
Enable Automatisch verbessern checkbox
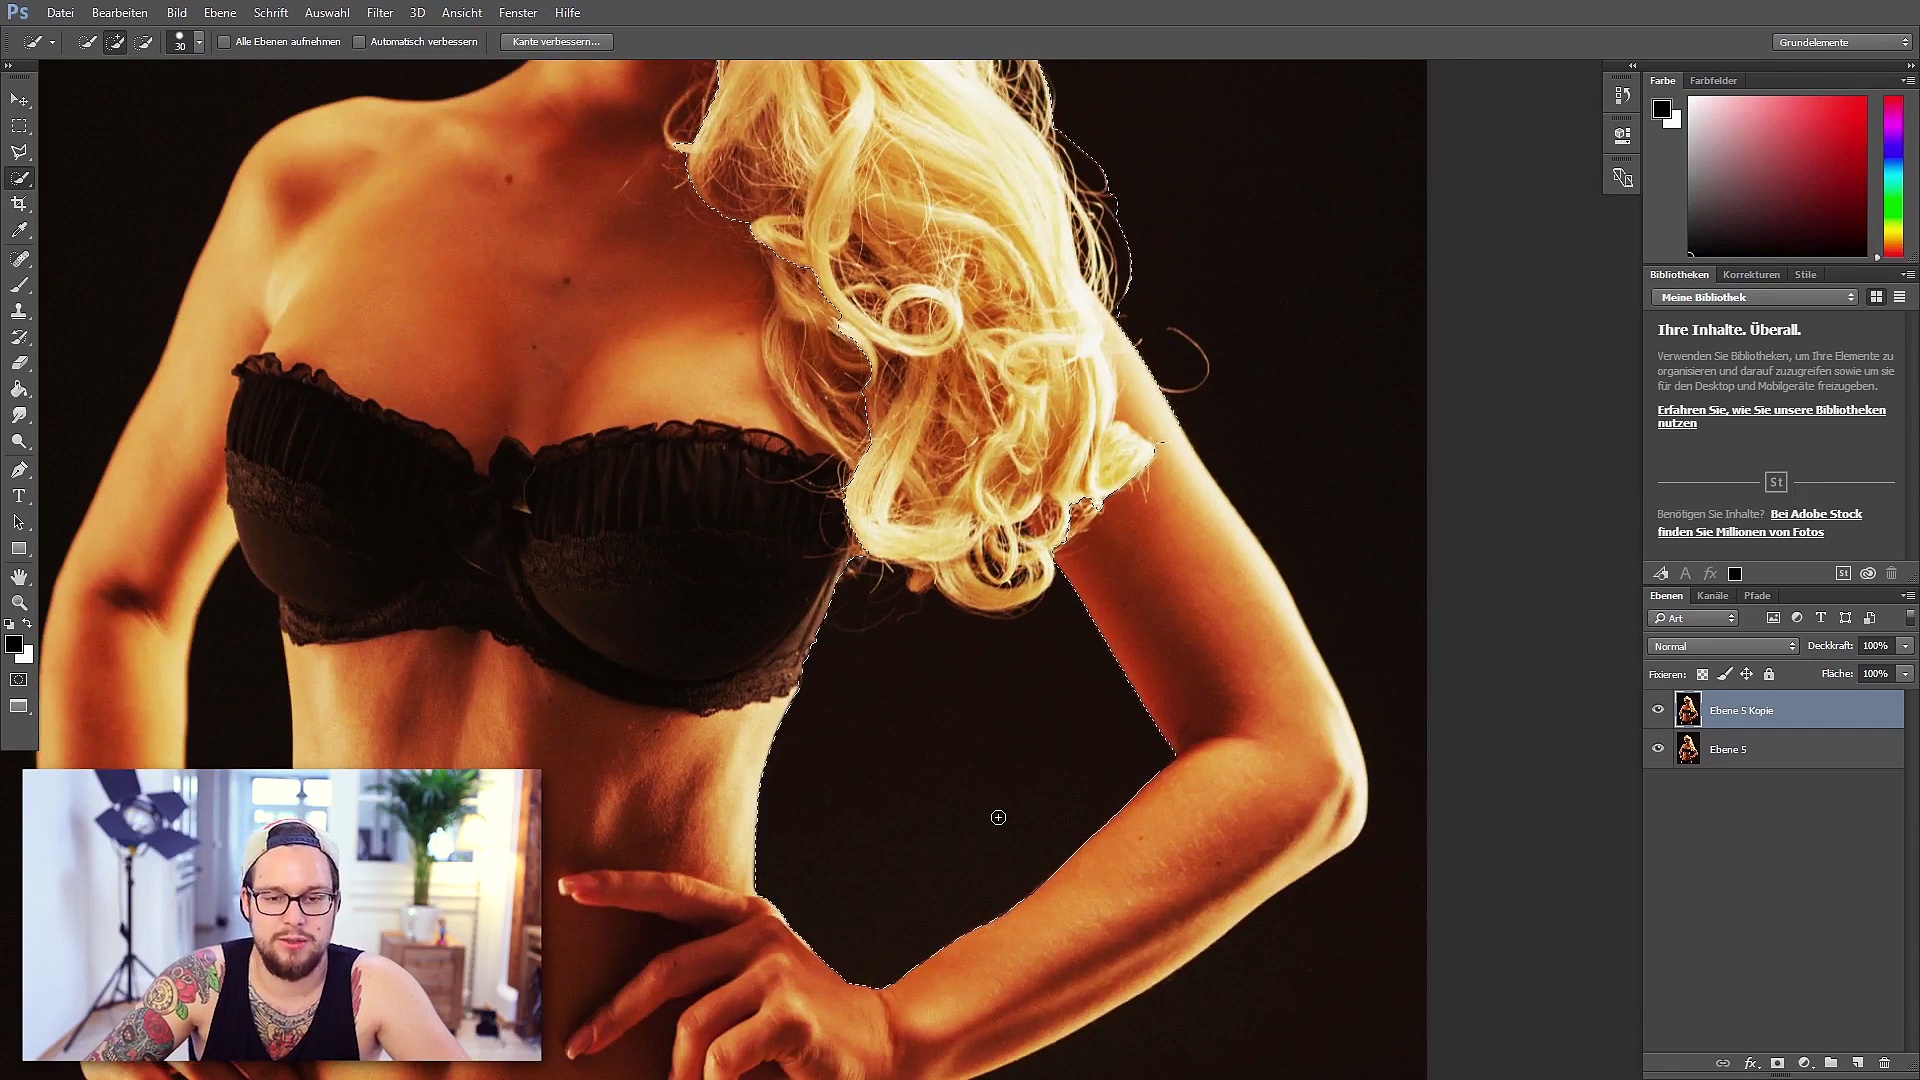coord(359,42)
